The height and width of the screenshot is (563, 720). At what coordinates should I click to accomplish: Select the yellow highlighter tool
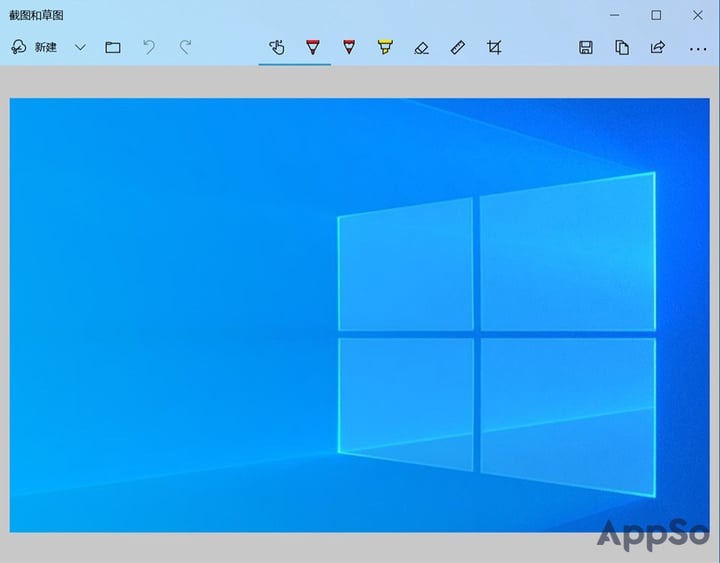point(385,47)
